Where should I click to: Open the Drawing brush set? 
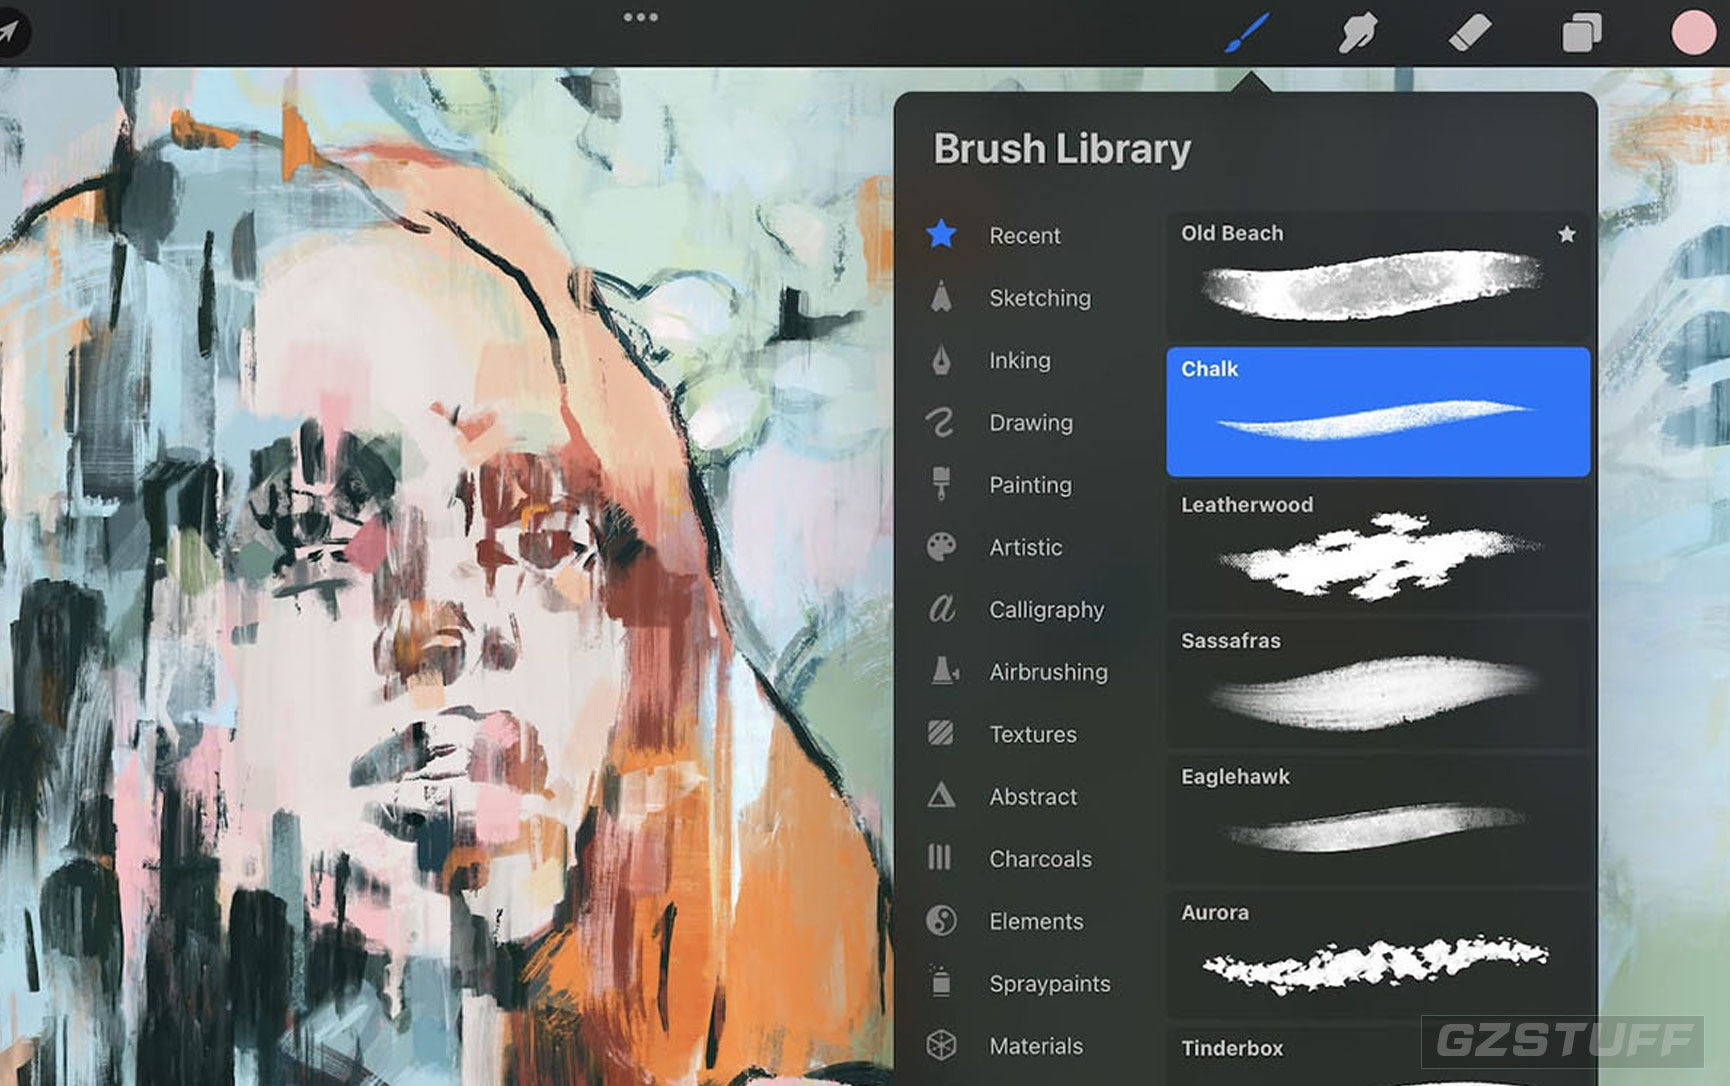1031,423
